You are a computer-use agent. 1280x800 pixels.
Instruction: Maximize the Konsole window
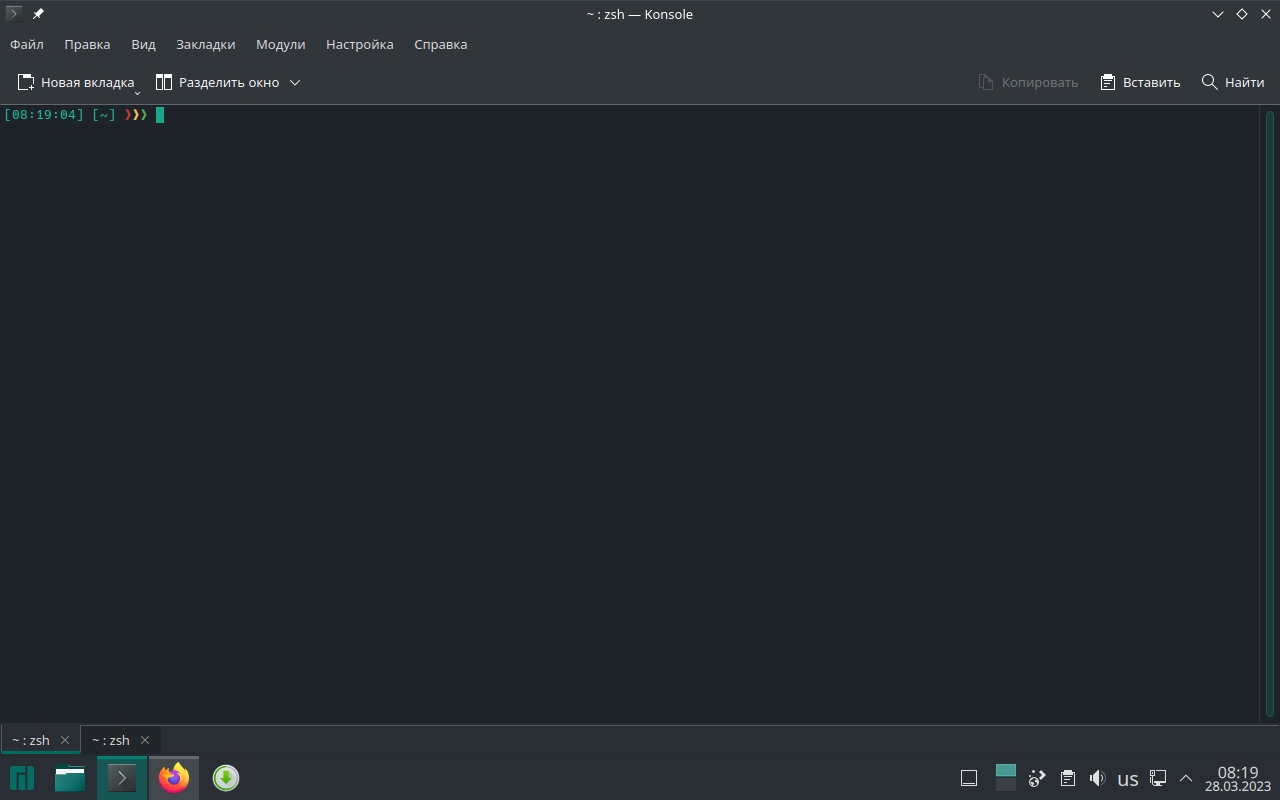1242,14
